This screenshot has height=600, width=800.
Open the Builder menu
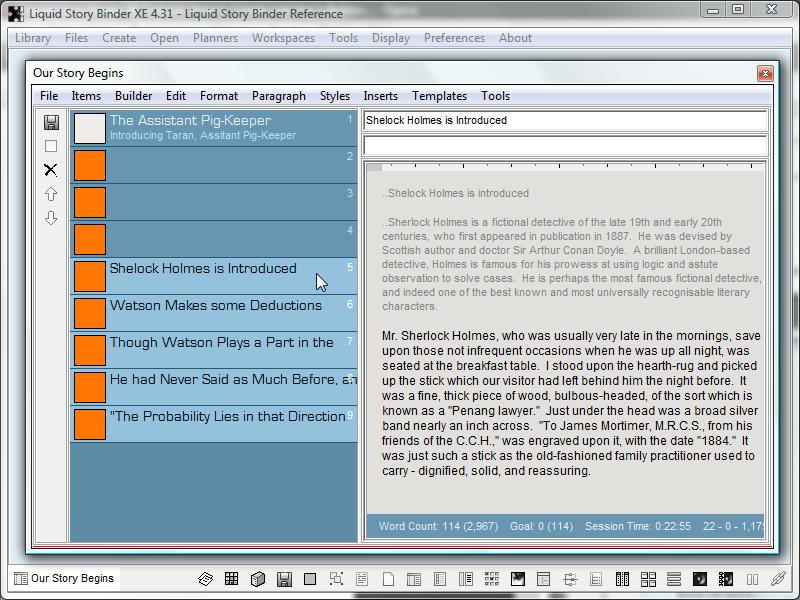pyautogui.click(x=133, y=96)
